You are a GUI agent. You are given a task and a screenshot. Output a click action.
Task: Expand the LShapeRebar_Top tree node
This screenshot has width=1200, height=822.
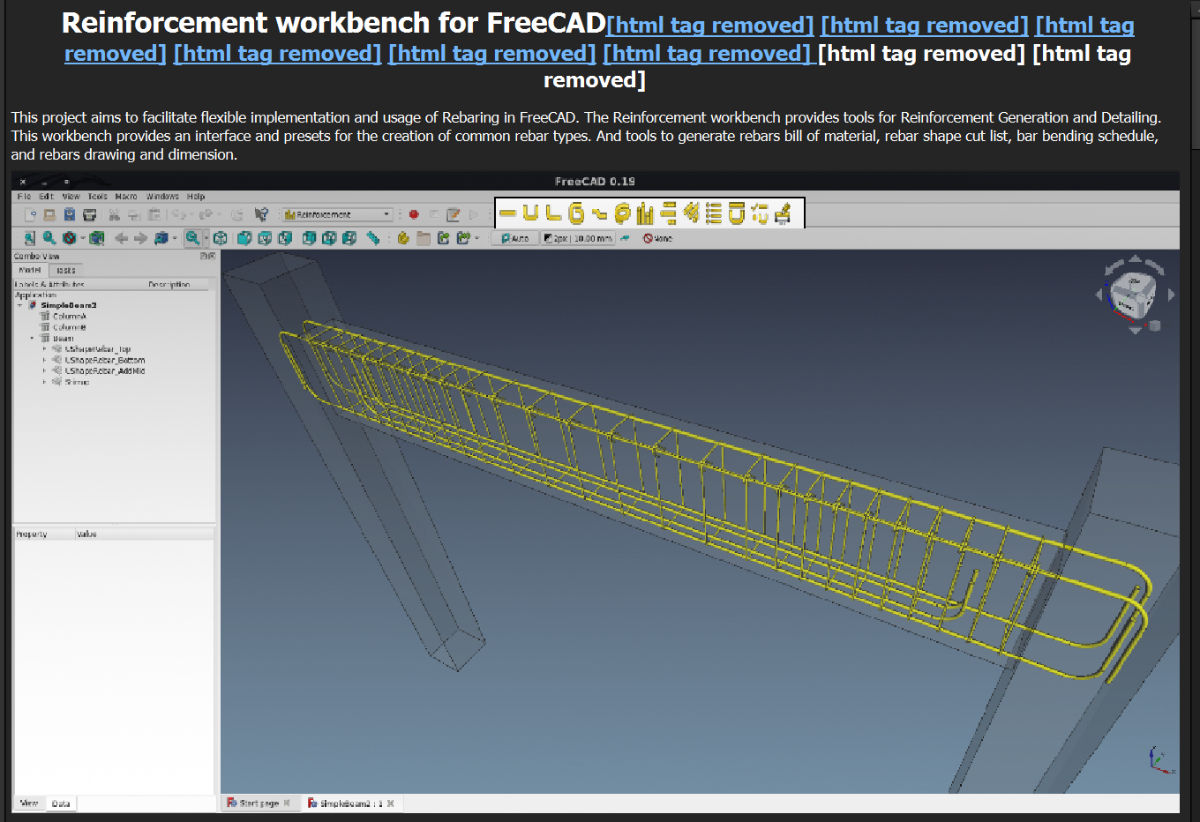45,349
